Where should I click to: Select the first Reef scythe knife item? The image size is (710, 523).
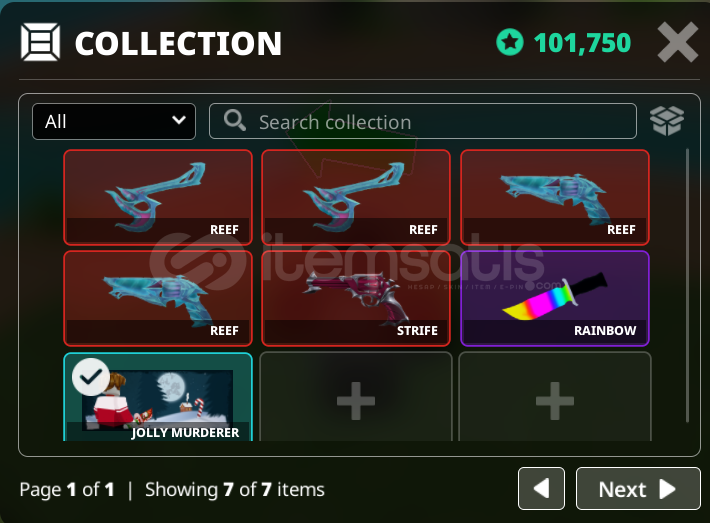click(x=158, y=197)
